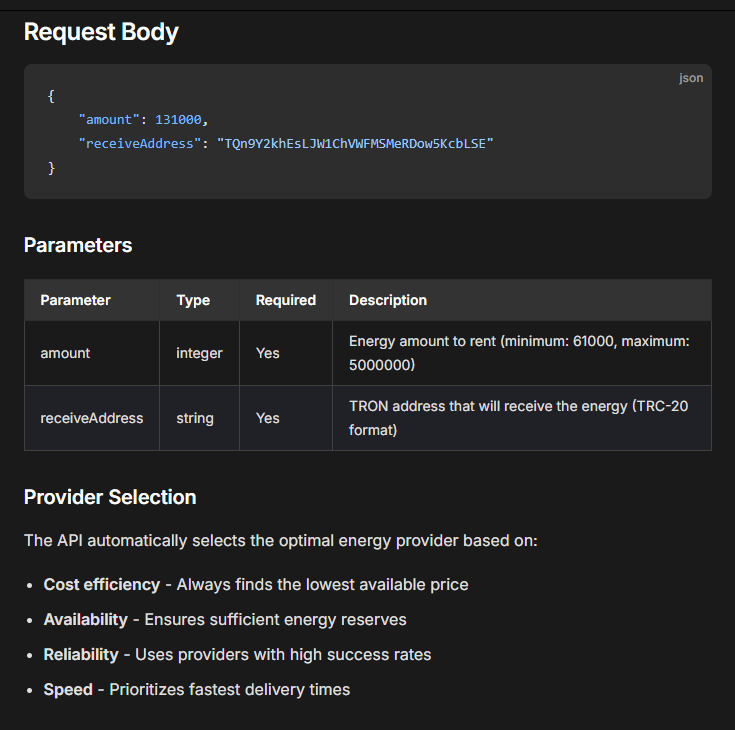The width and height of the screenshot is (735, 730).
Task: Click the amount parameter name cell
Action: (x=65, y=353)
